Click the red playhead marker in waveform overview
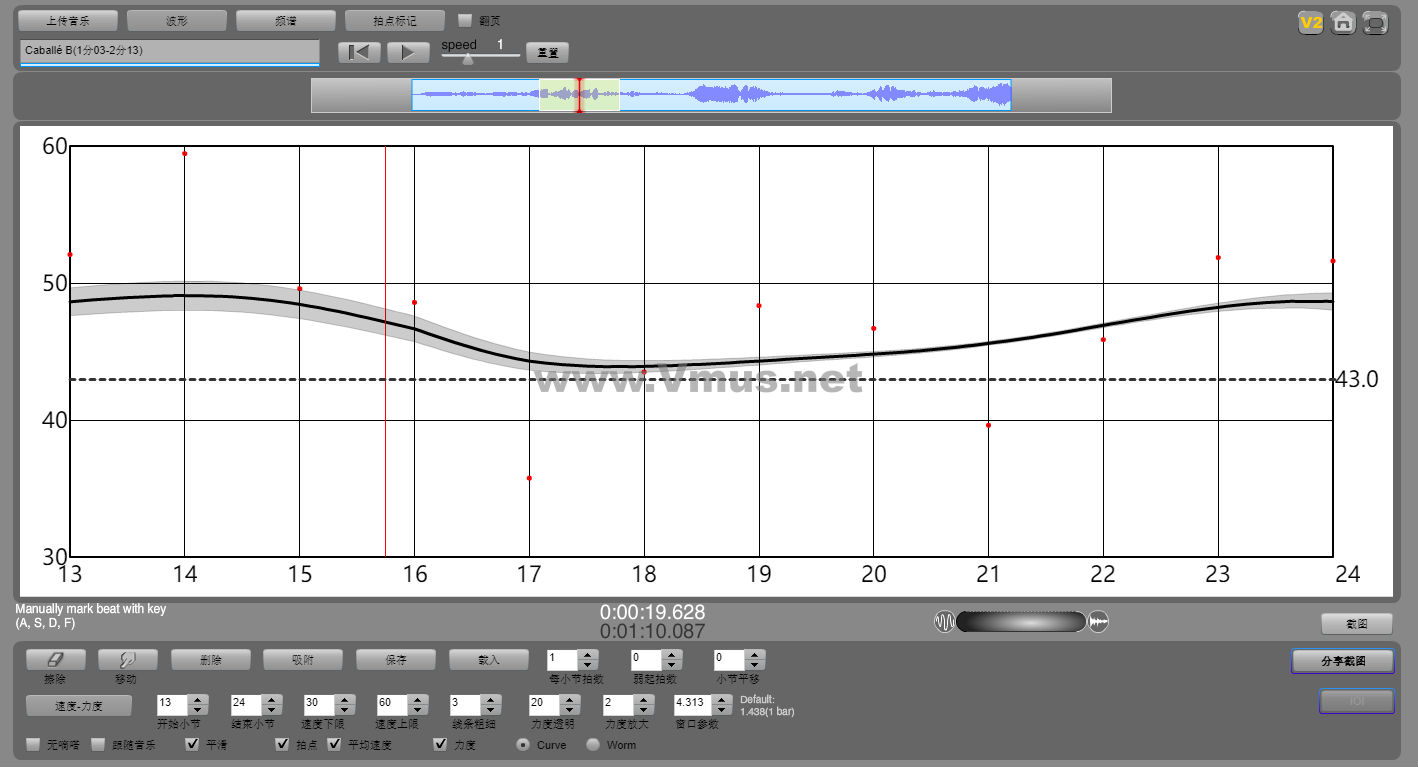Image resolution: width=1418 pixels, height=767 pixels. [x=579, y=95]
